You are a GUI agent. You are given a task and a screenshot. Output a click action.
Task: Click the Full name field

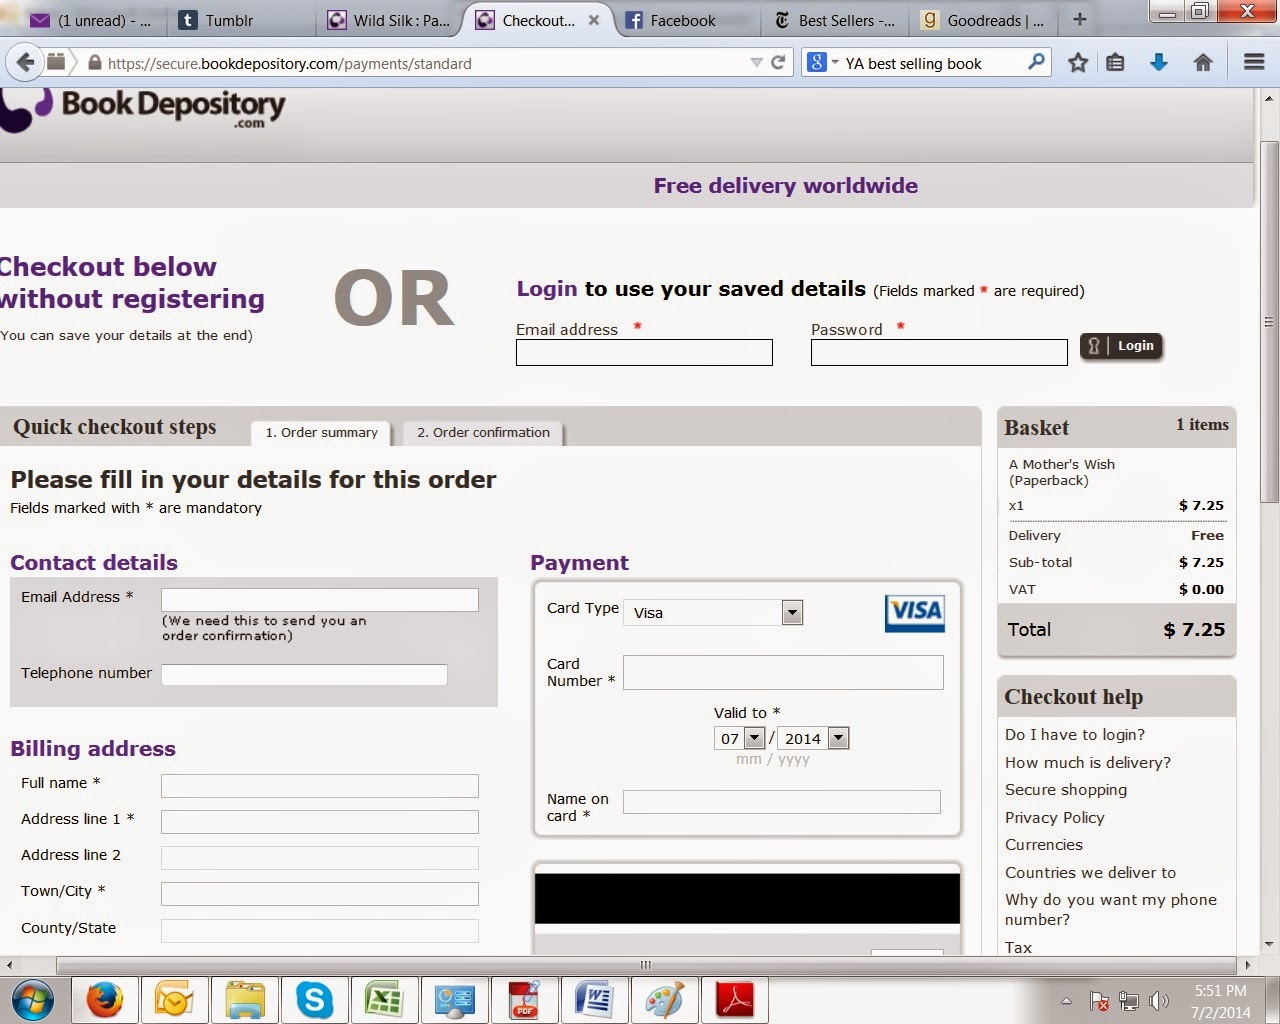pos(320,786)
